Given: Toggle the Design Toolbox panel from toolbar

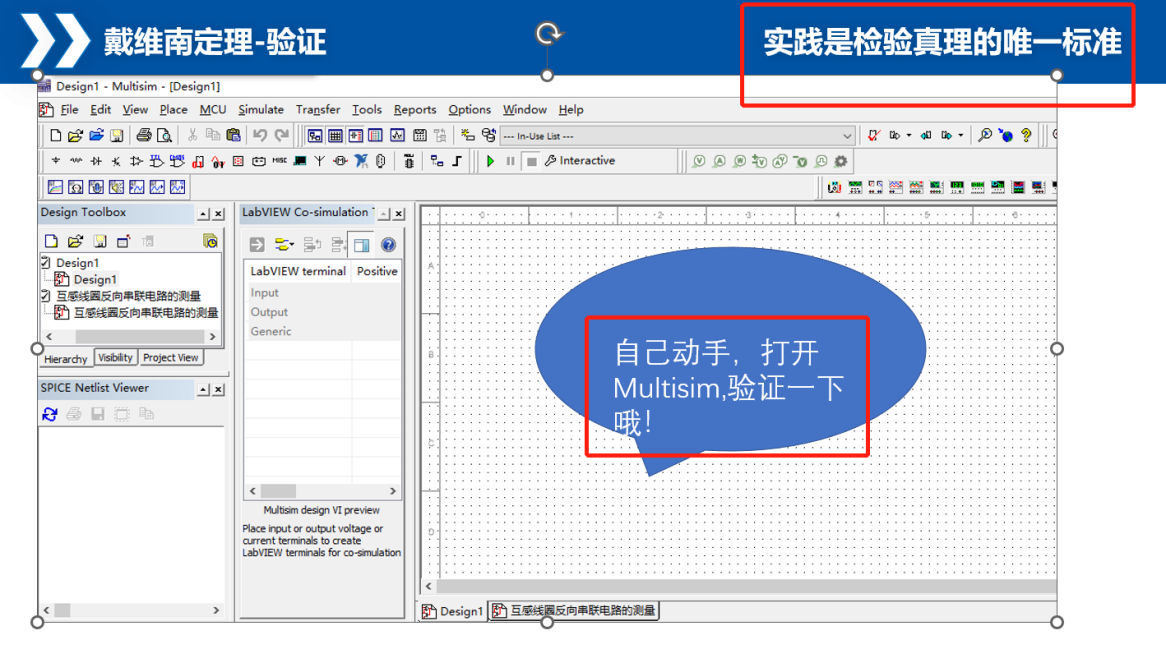Looking at the screenshot, I should click(x=315, y=135).
